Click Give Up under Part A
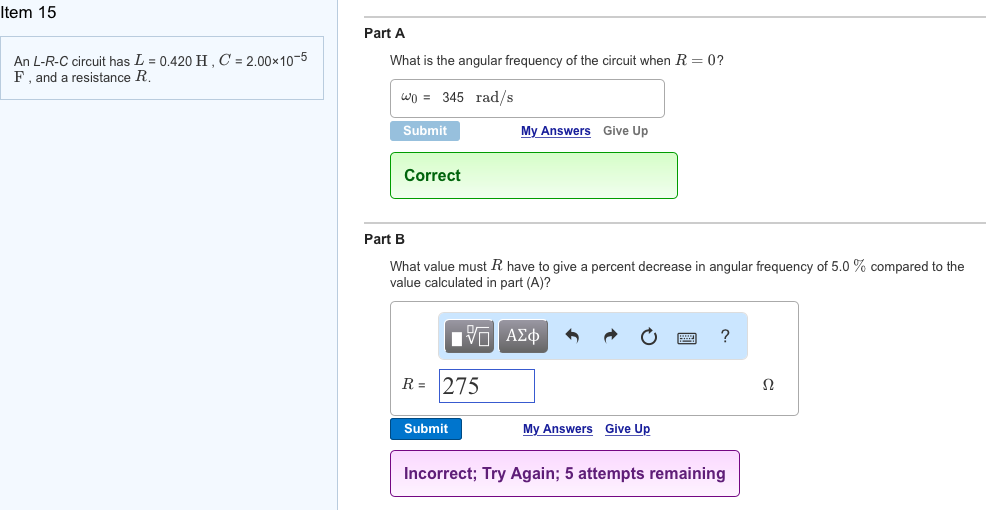The image size is (987, 510). pos(625,131)
